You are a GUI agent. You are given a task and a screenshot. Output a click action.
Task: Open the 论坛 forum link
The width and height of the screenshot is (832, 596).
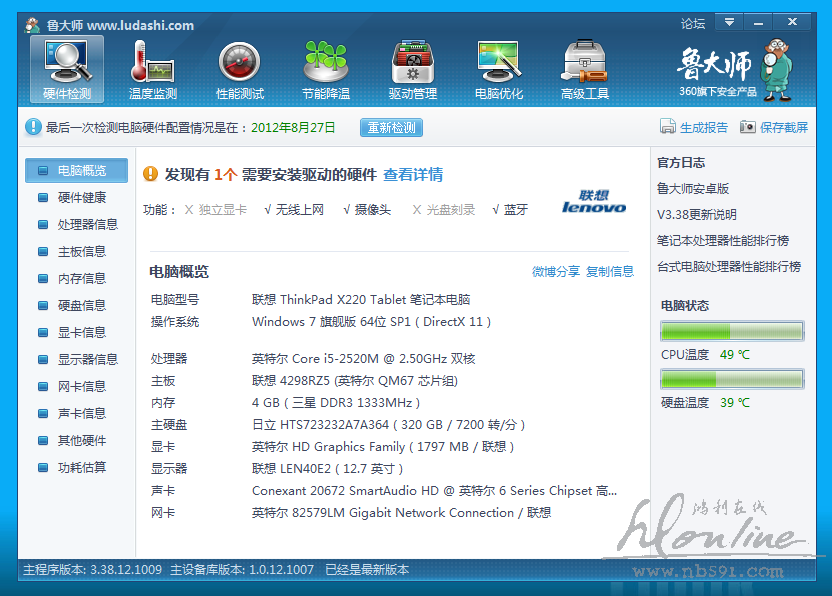point(693,23)
